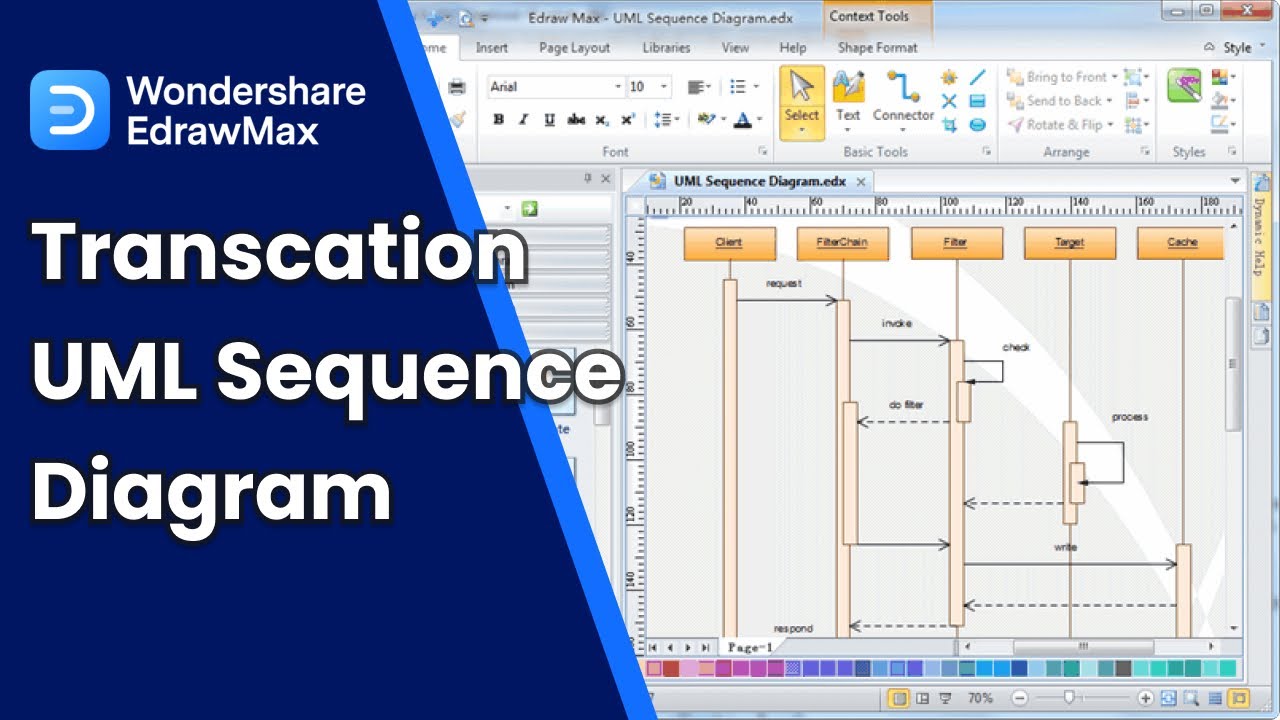The width and height of the screenshot is (1280, 720).
Task: Pick the Format Painter brush
Action: click(x=459, y=119)
